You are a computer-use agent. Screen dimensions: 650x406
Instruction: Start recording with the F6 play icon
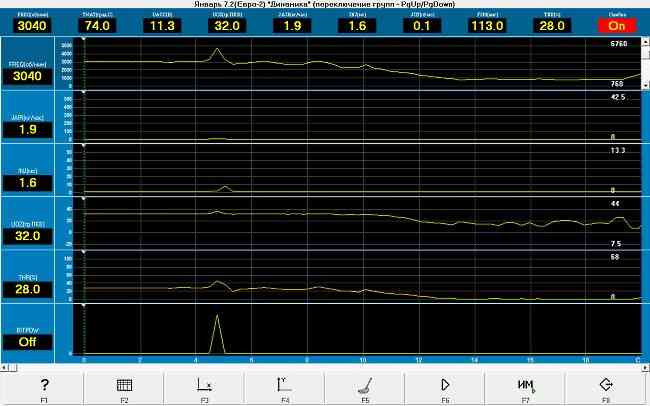pos(445,385)
